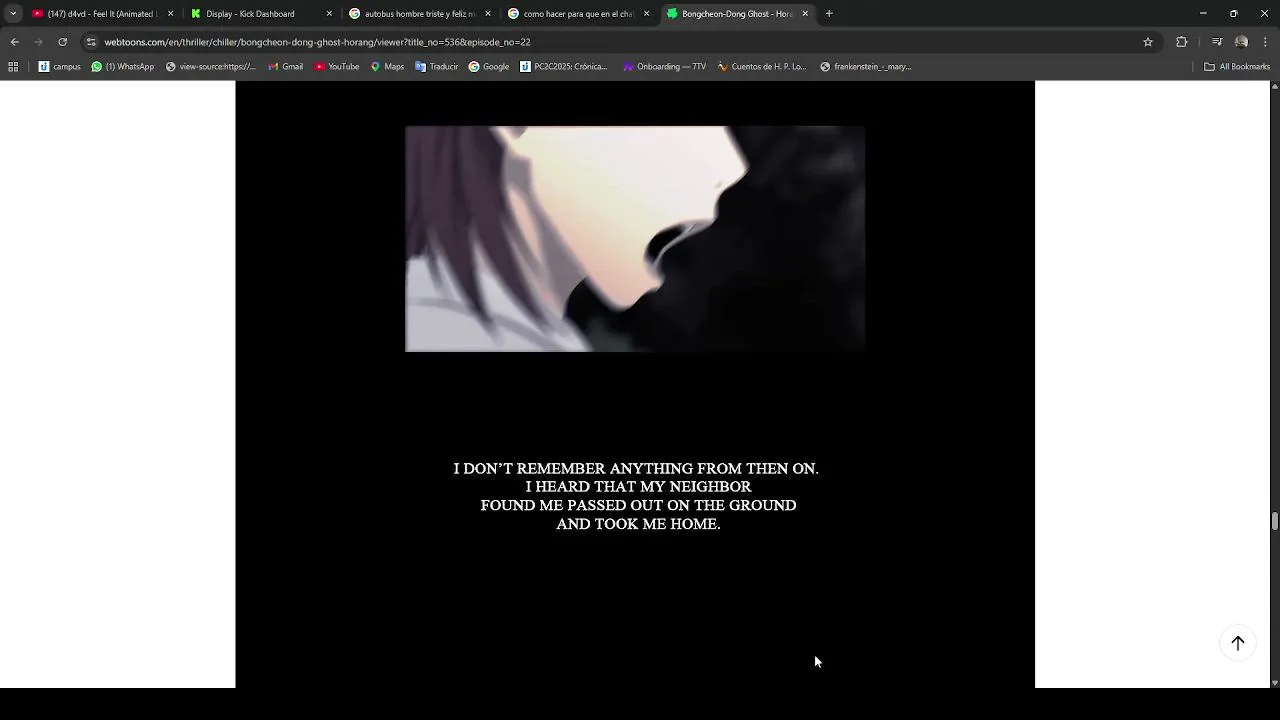
Task: Close the como hacer para que tab
Action: (646, 14)
